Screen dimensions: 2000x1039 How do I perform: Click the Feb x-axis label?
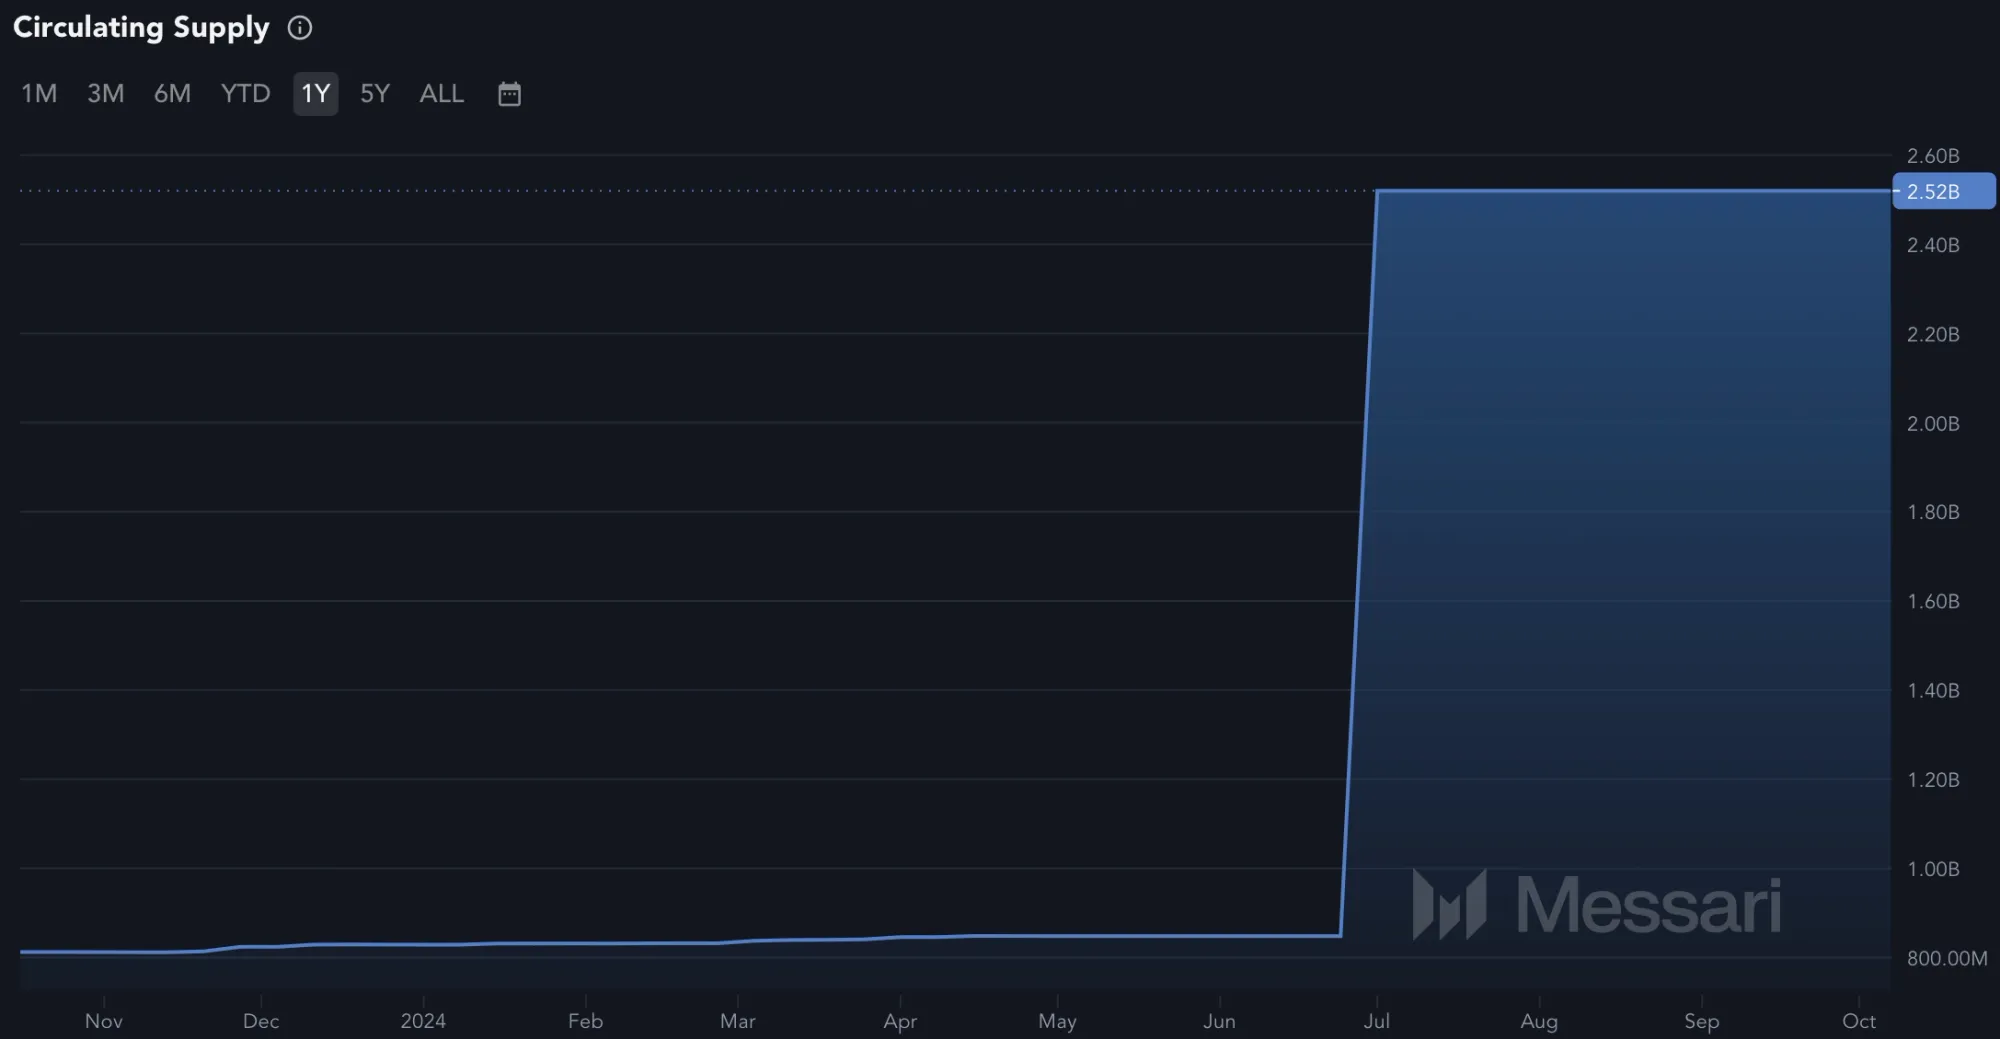click(585, 1021)
